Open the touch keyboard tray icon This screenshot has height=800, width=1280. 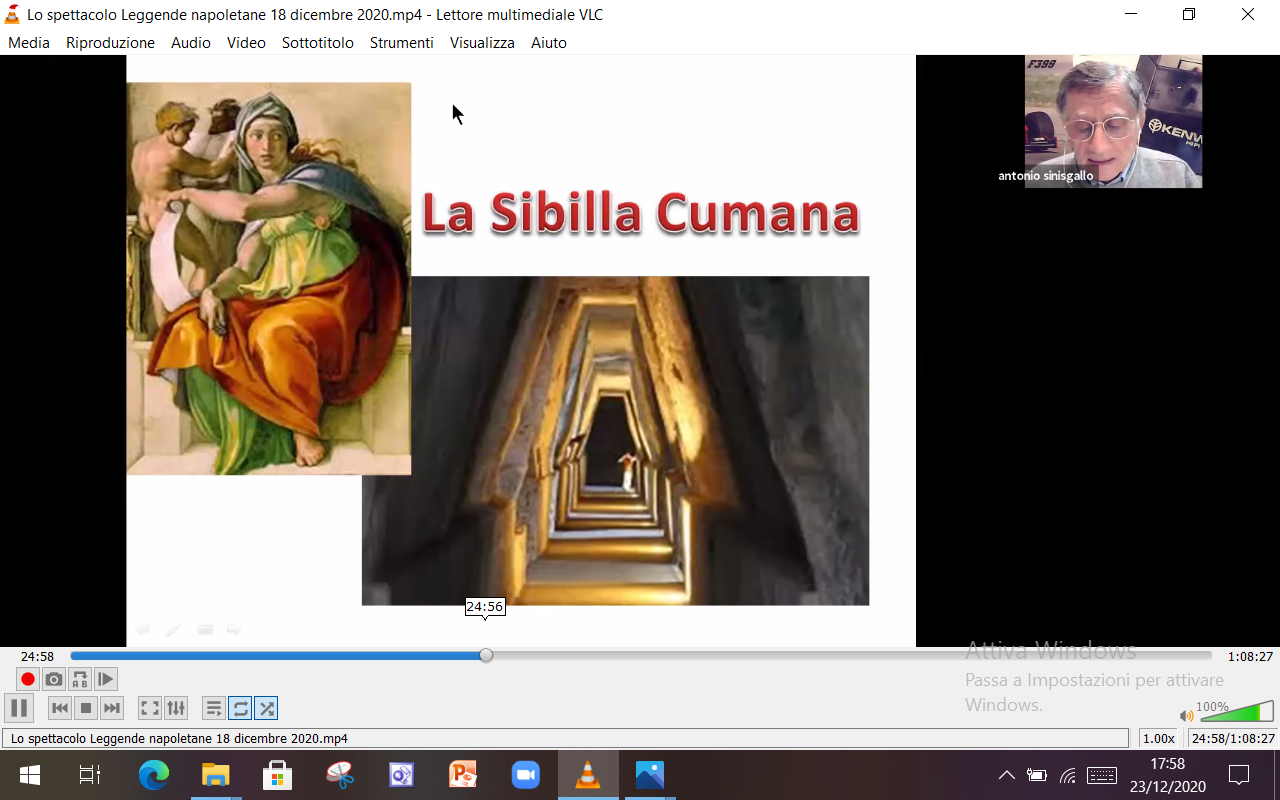(1102, 775)
